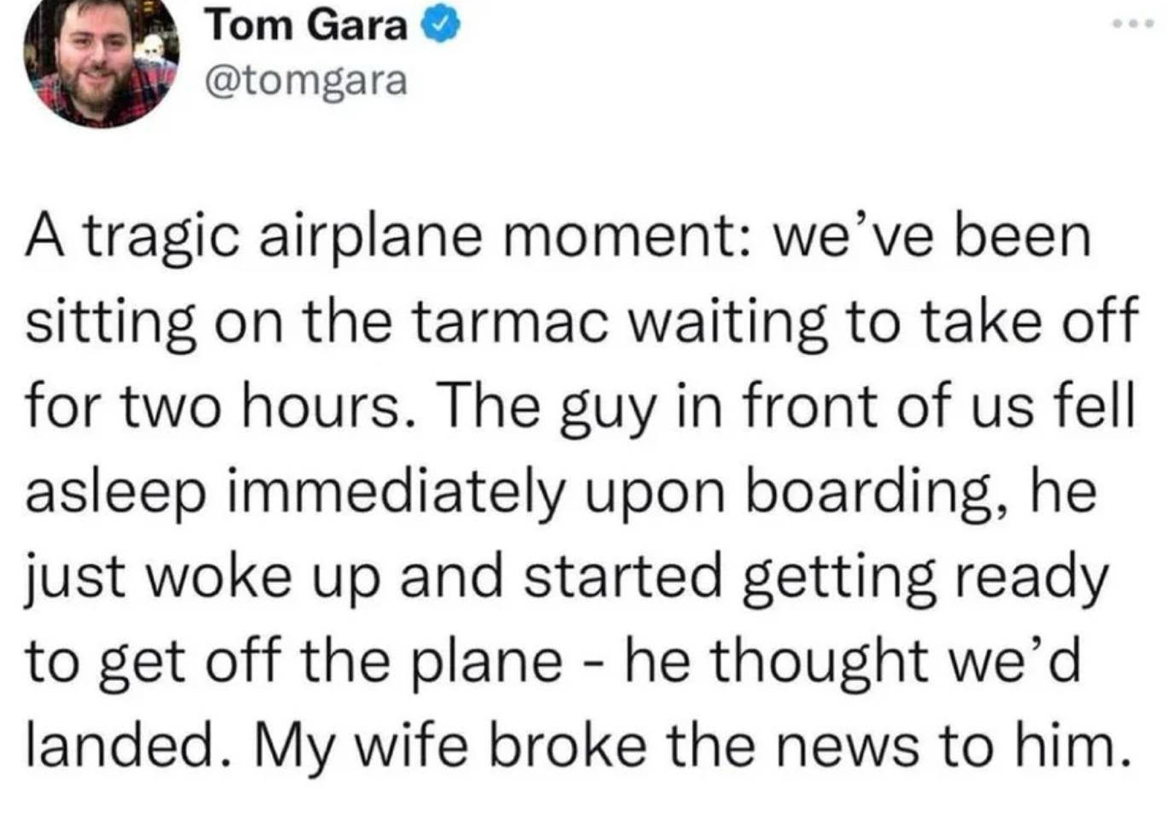Click the display name Tom Gara
Screen dimensions: 1170x828
307,27
